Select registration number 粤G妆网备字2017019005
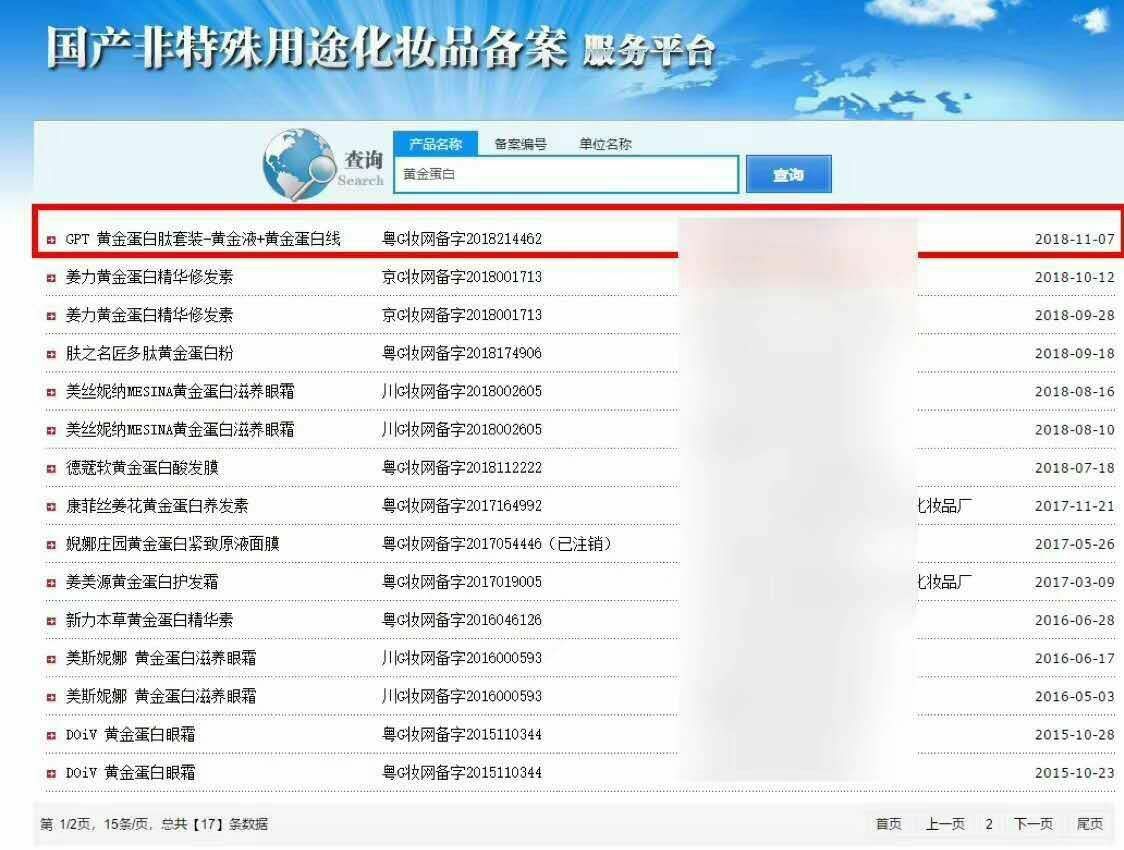 pos(462,583)
